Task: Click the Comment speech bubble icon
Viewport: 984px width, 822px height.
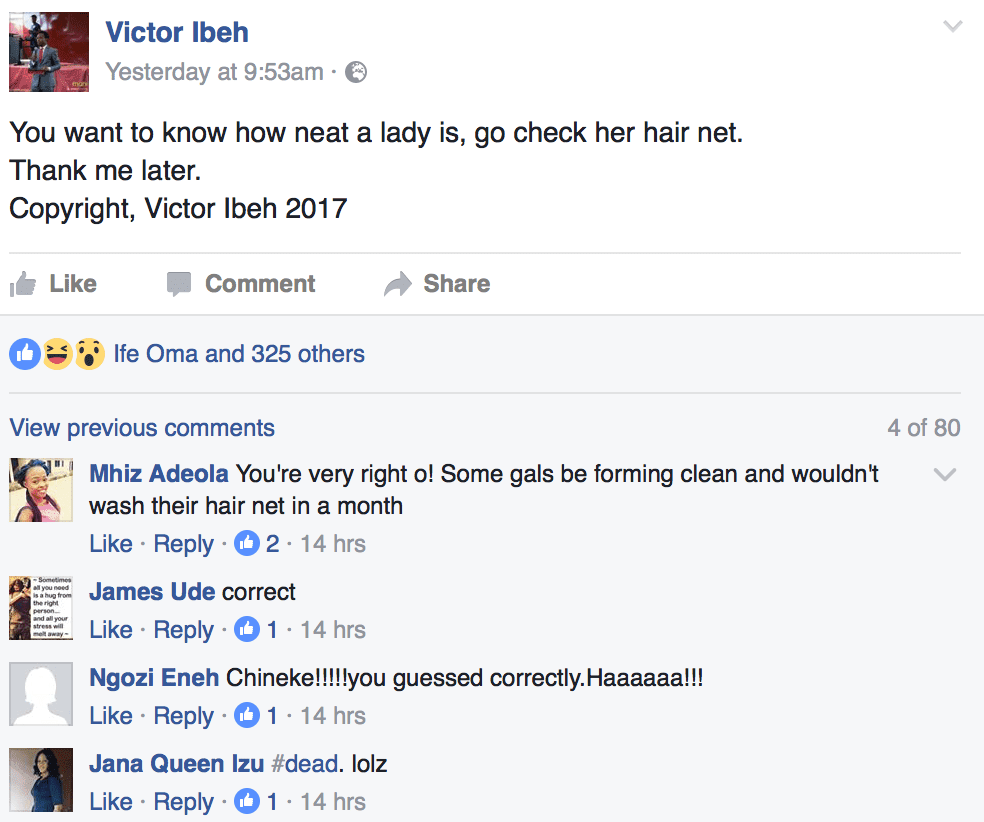Action: [x=179, y=284]
